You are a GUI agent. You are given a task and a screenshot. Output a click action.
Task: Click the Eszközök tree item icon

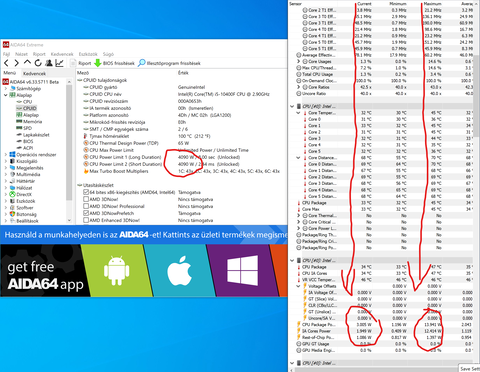pos(12,201)
